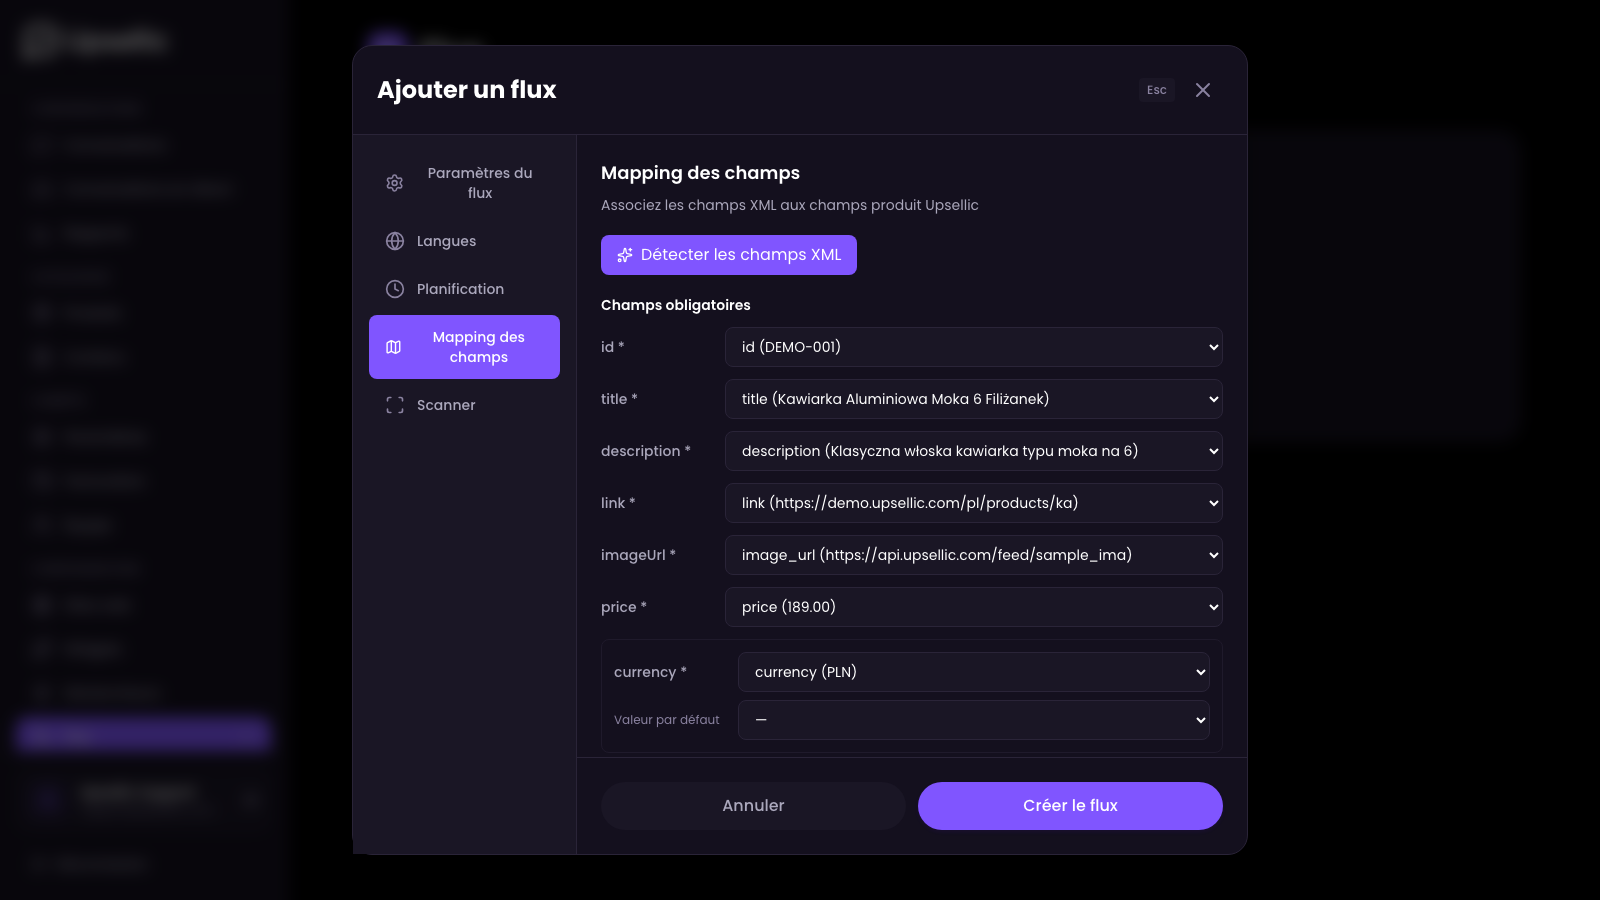Screen dimensions: 1600x900
Task: Open the description mapping dropdown
Action: tap(973, 451)
